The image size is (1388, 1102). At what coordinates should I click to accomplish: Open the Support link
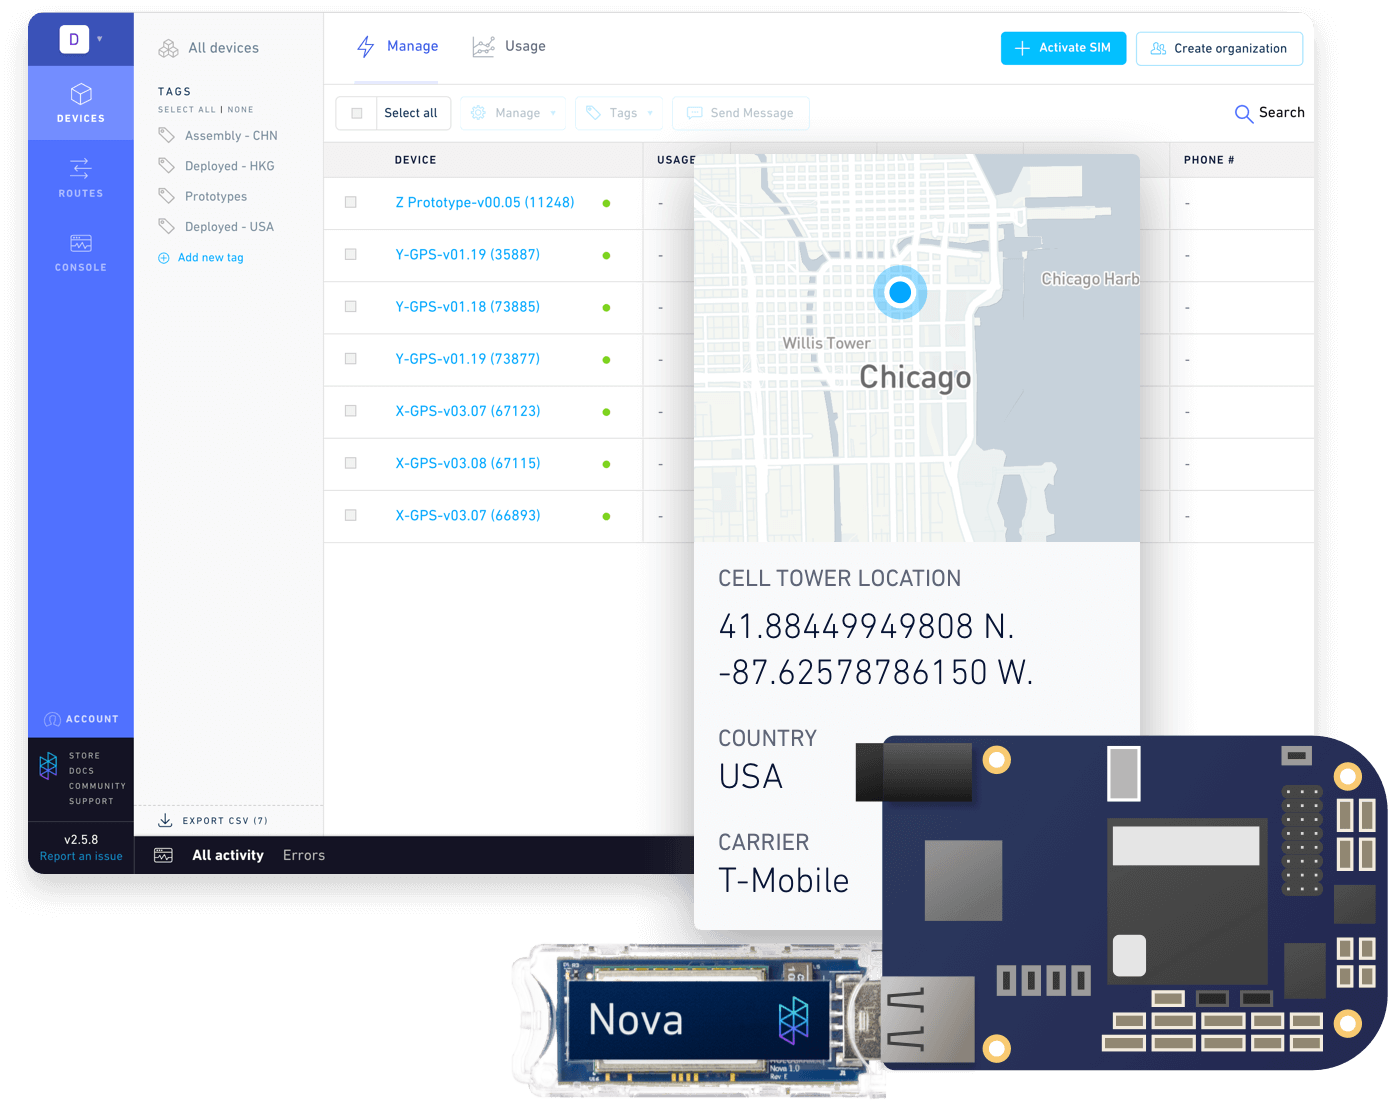click(91, 801)
